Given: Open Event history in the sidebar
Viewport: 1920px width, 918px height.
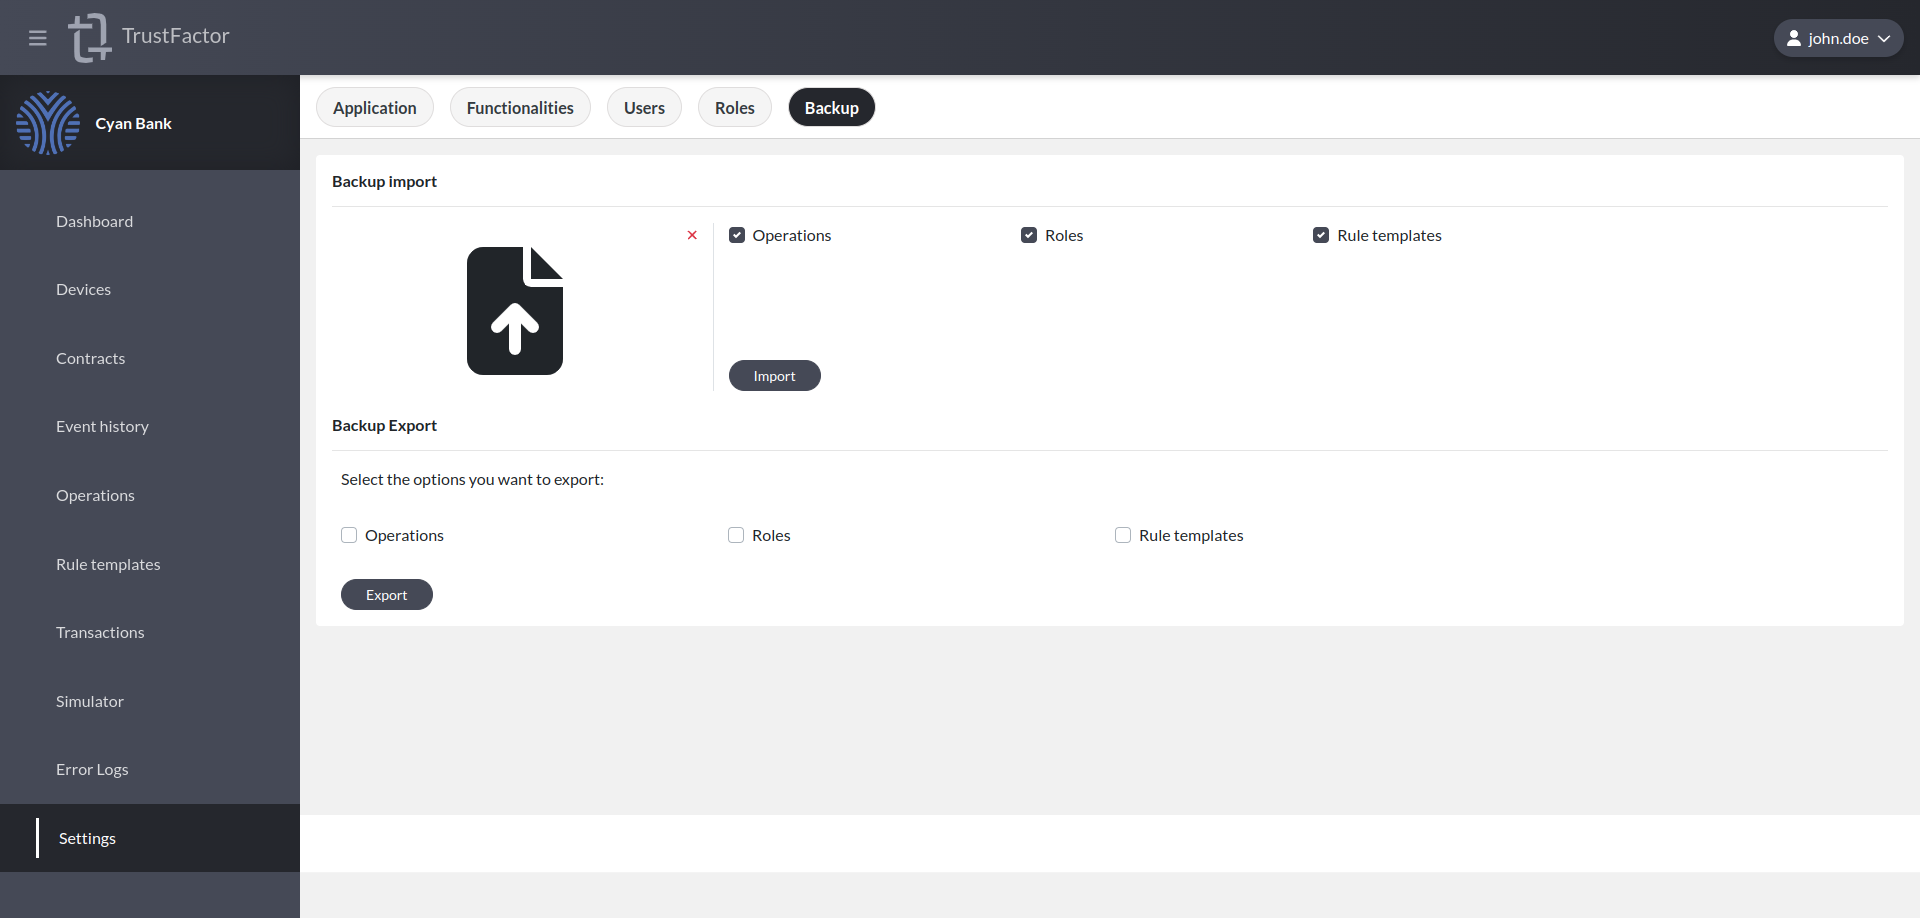Looking at the screenshot, I should click(x=102, y=427).
